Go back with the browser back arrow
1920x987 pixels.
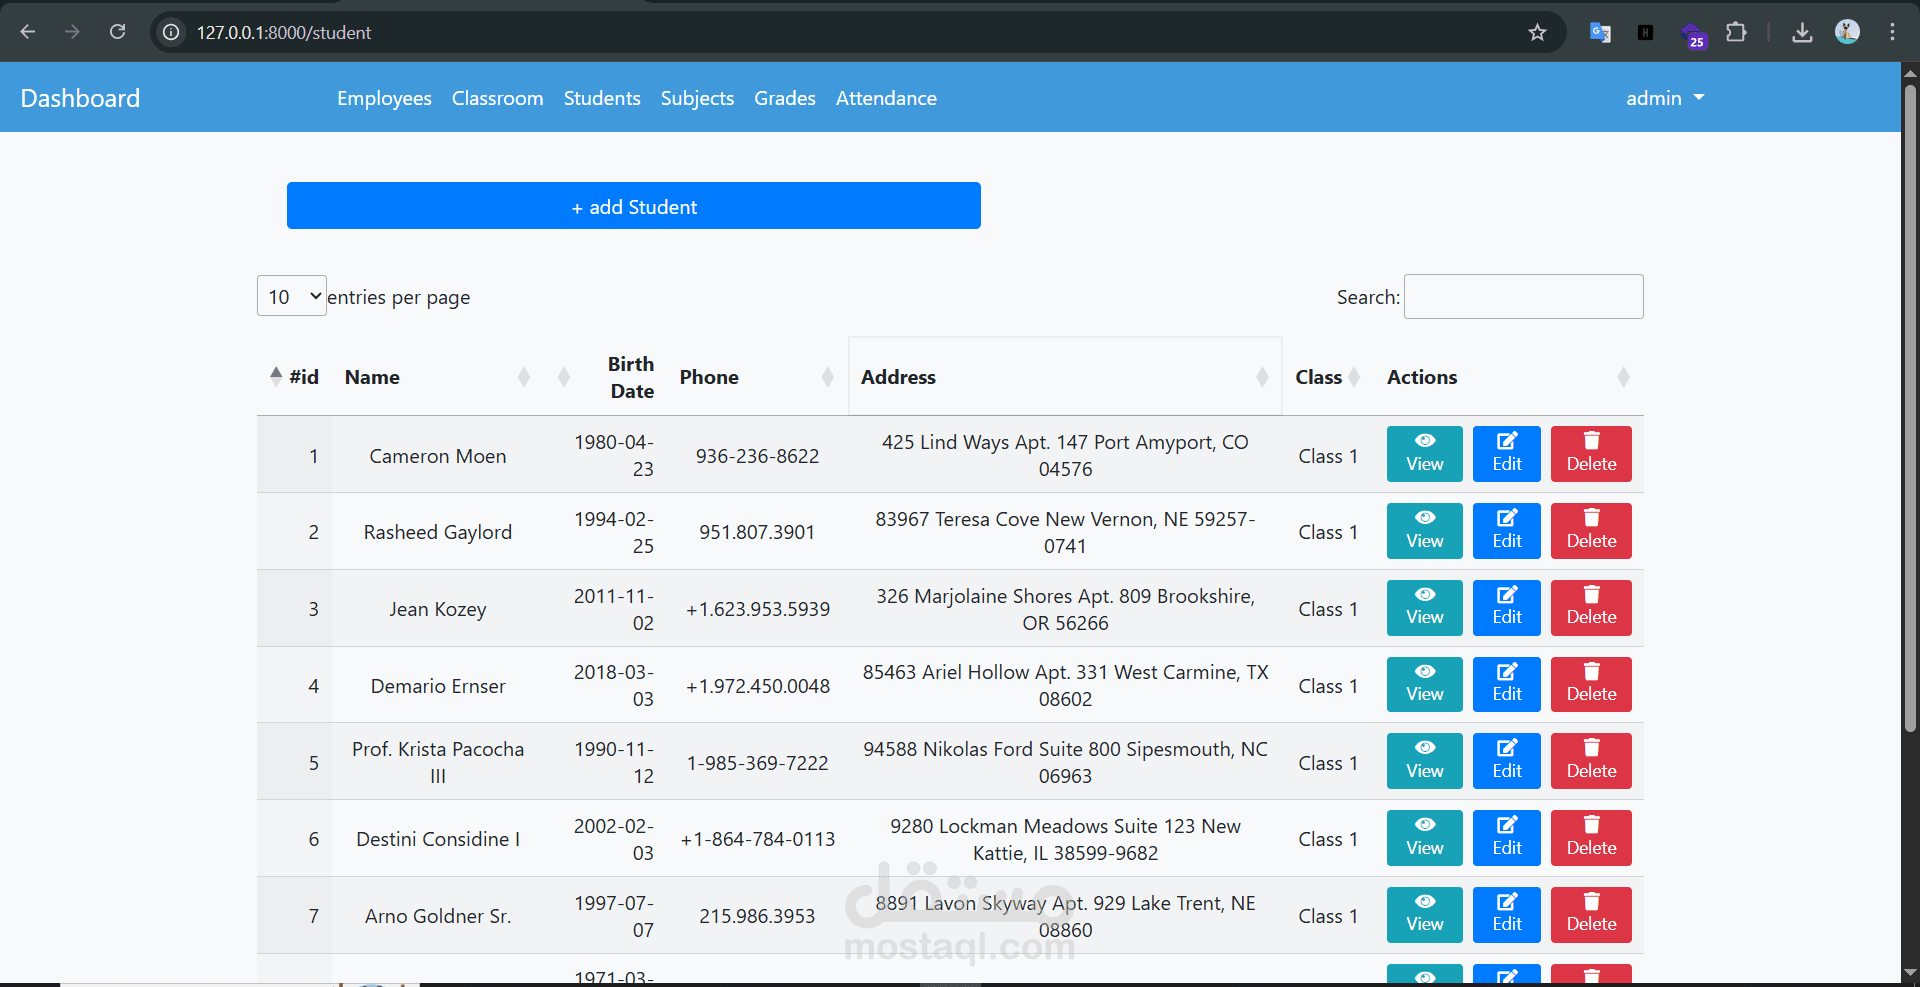[28, 32]
